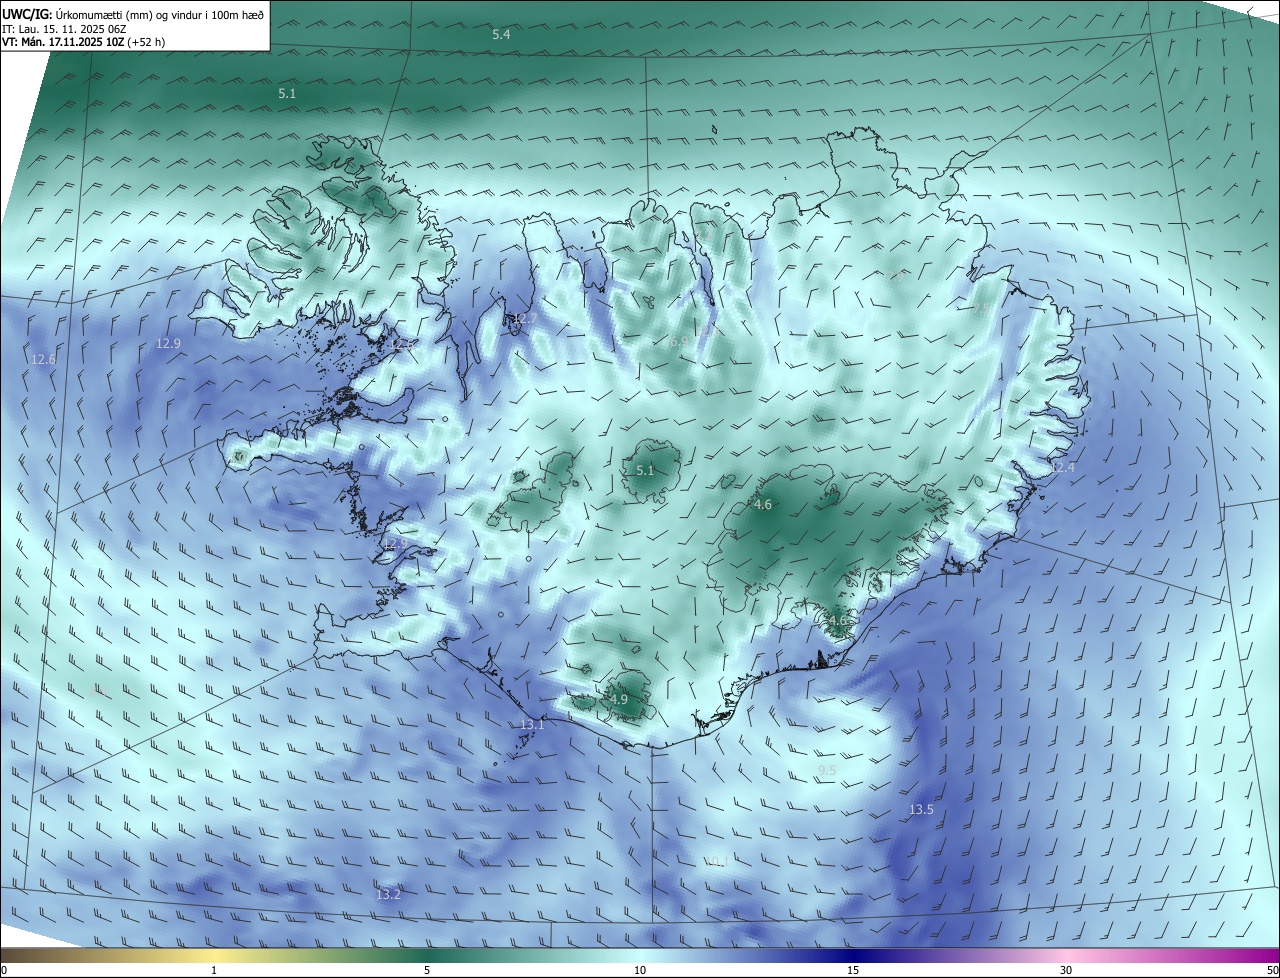
Task: Click the 4.6 value near the southeast coastal glacier tip
Action: coord(837,621)
